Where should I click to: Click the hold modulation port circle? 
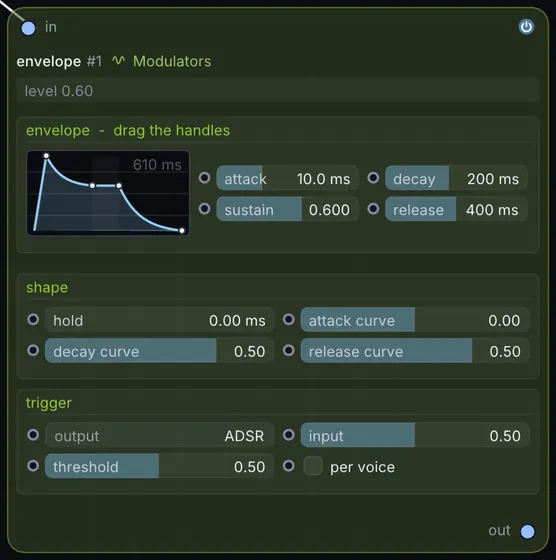click(x=33, y=319)
